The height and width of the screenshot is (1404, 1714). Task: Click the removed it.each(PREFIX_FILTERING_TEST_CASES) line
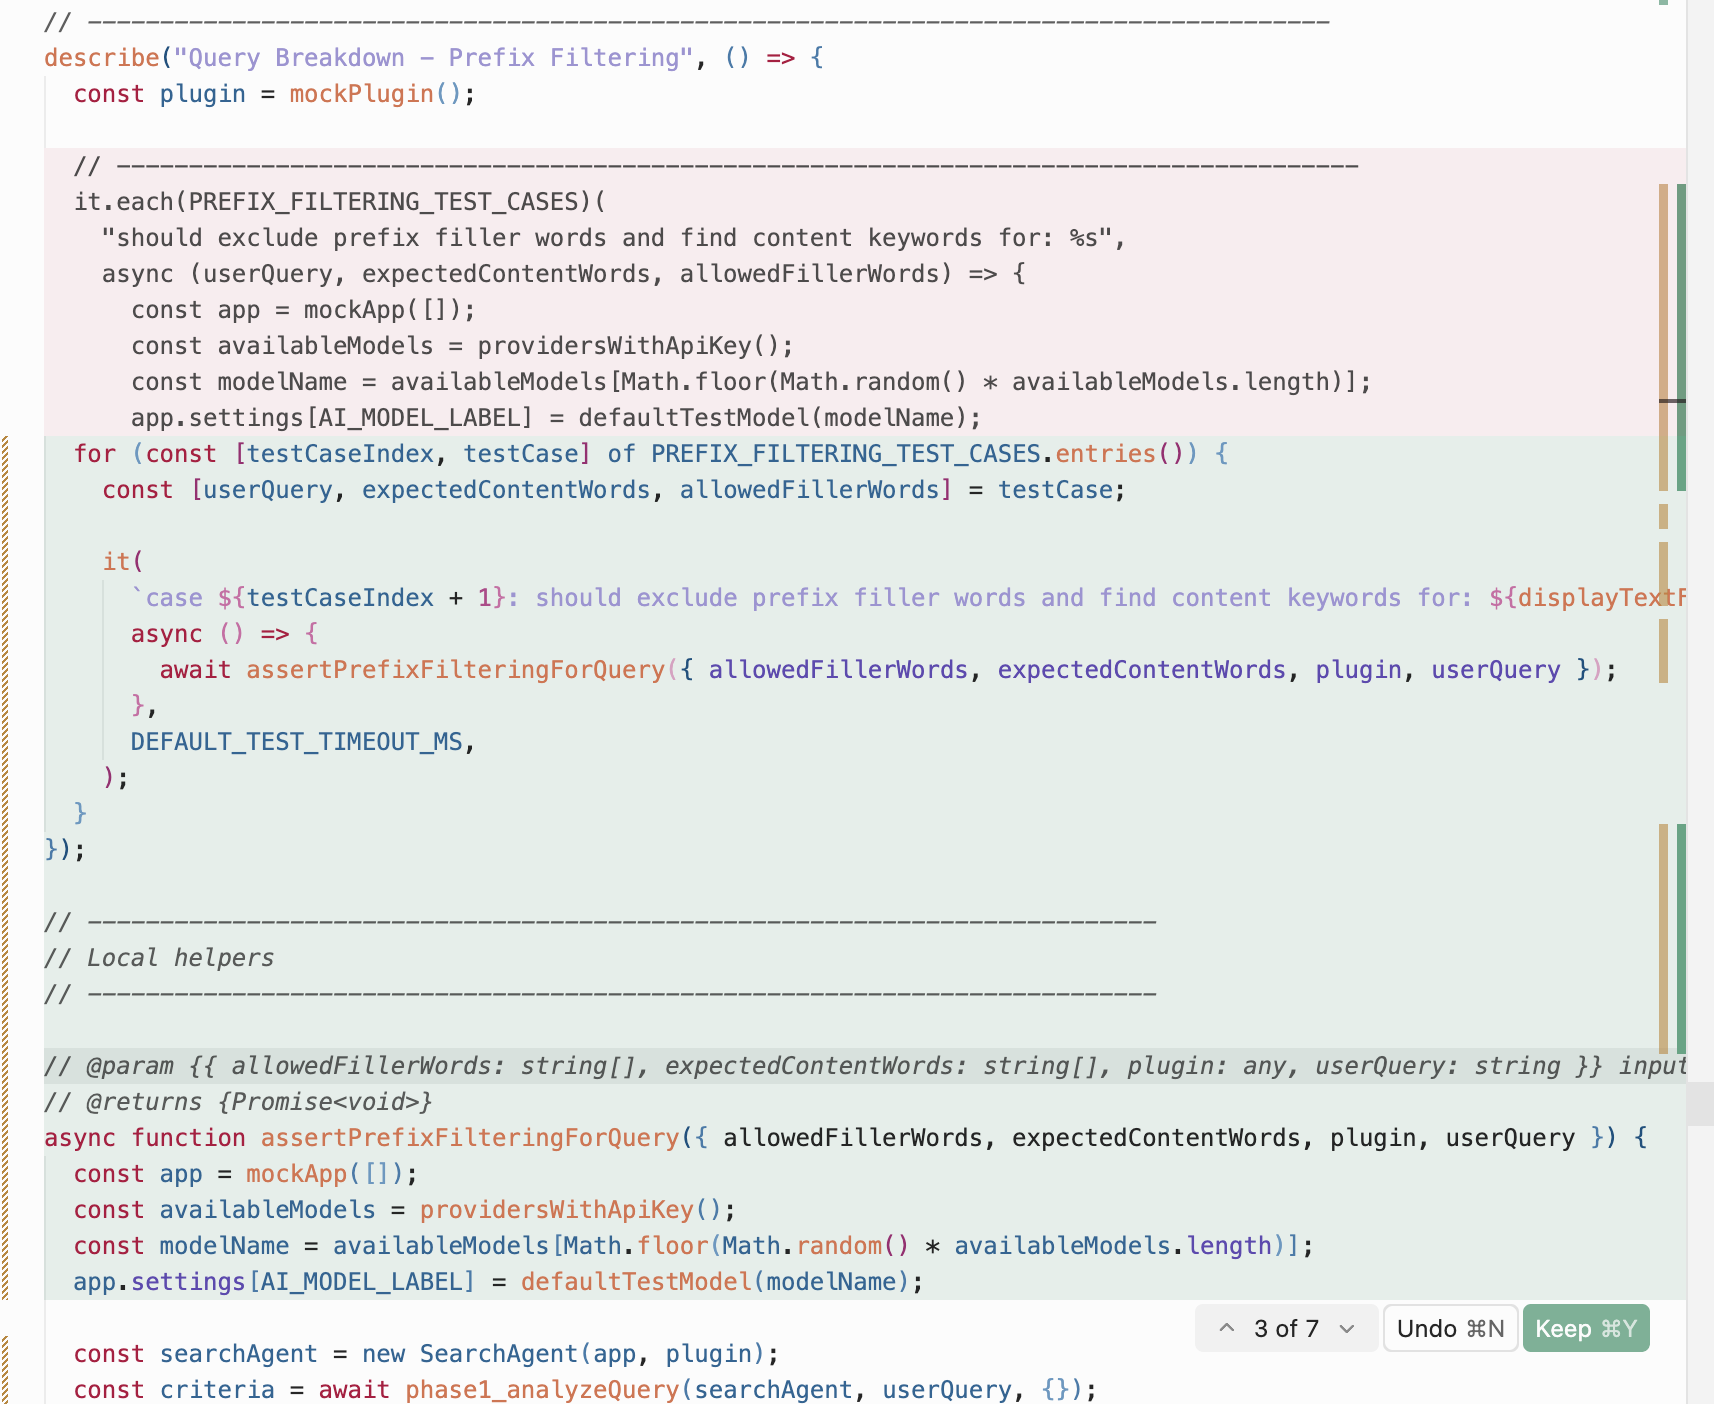click(339, 202)
